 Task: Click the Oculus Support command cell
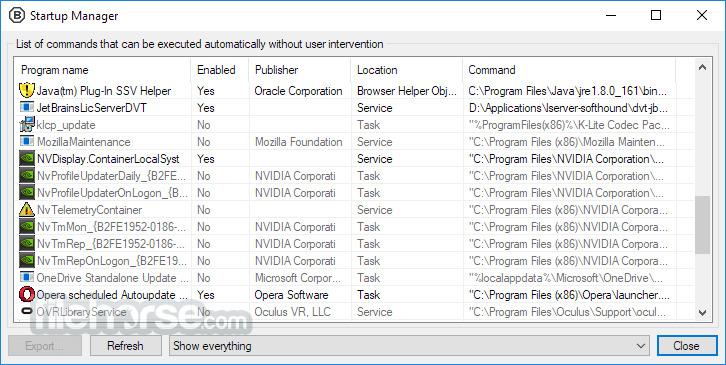[567, 312]
